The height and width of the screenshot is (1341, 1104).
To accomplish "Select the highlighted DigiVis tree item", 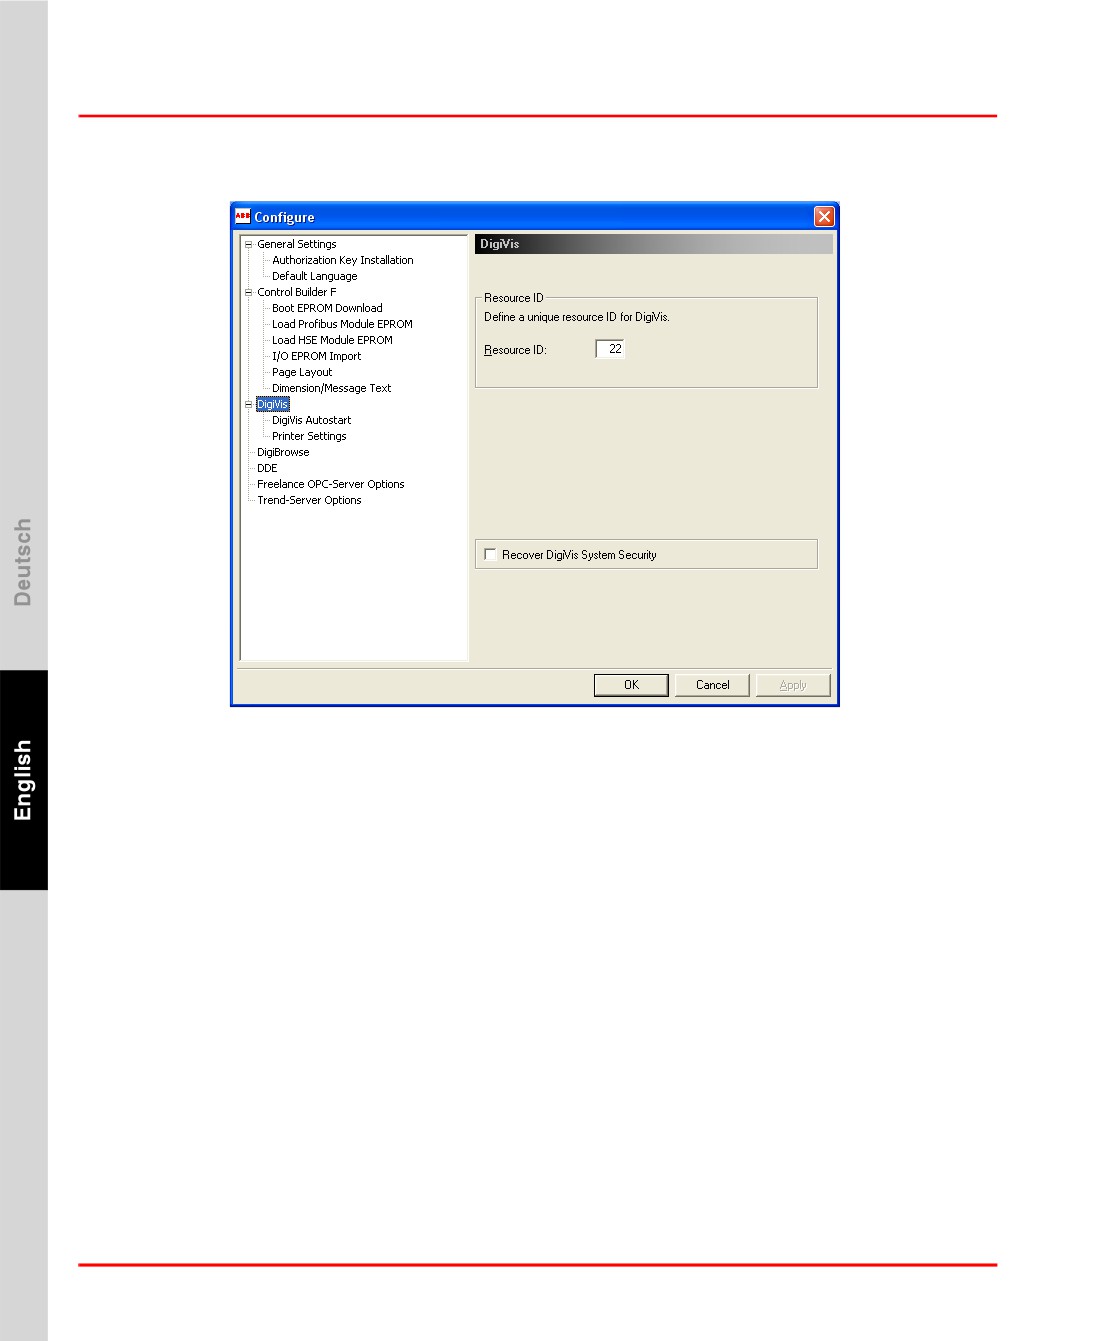I will [x=273, y=404].
